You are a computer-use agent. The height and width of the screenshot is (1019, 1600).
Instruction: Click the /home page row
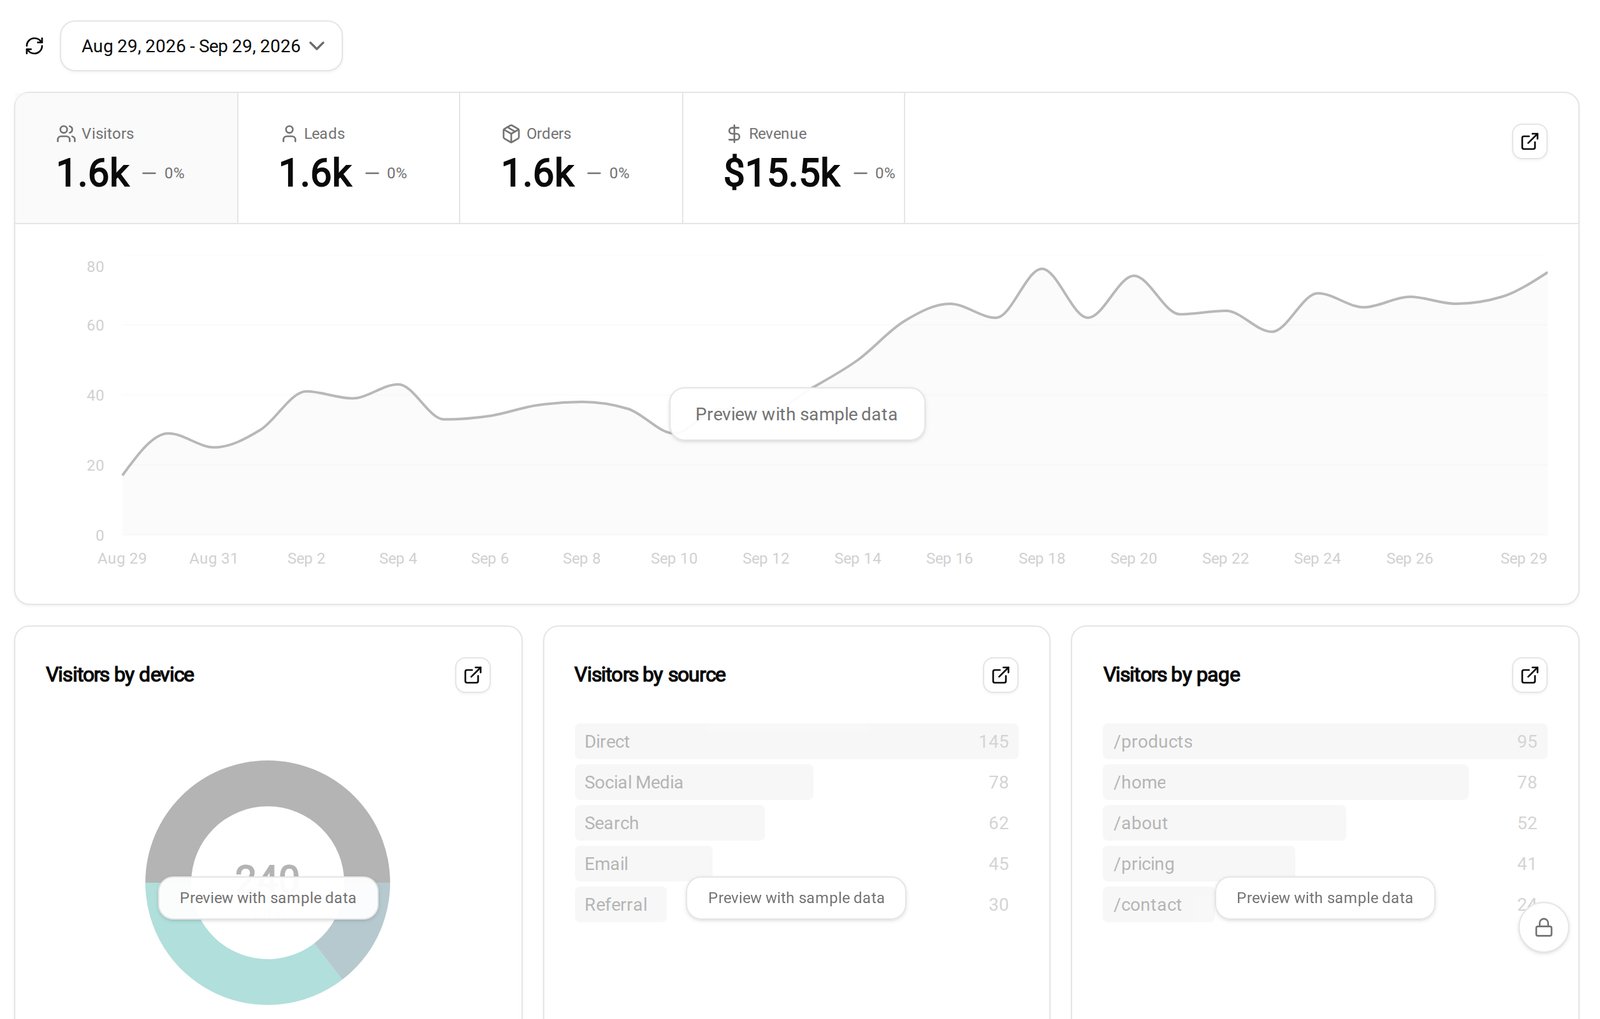(1325, 782)
